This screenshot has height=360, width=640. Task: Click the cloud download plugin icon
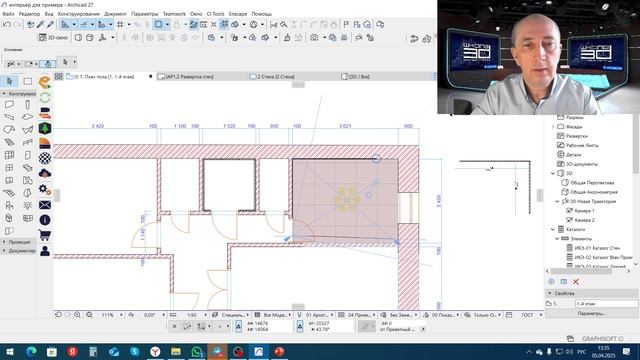pos(45,173)
